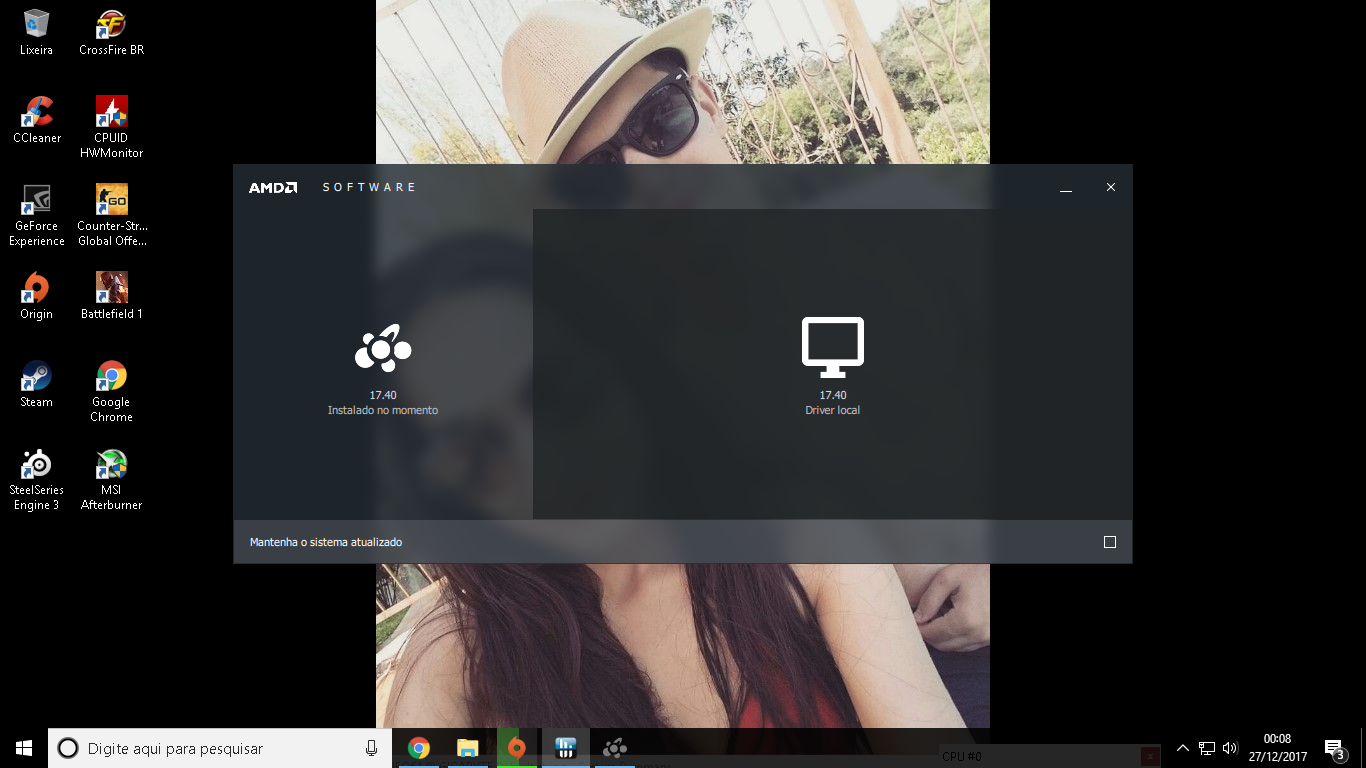Select Google Chrome desktop shortcut
The height and width of the screenshot is (768, 1366).
point(111,391)
